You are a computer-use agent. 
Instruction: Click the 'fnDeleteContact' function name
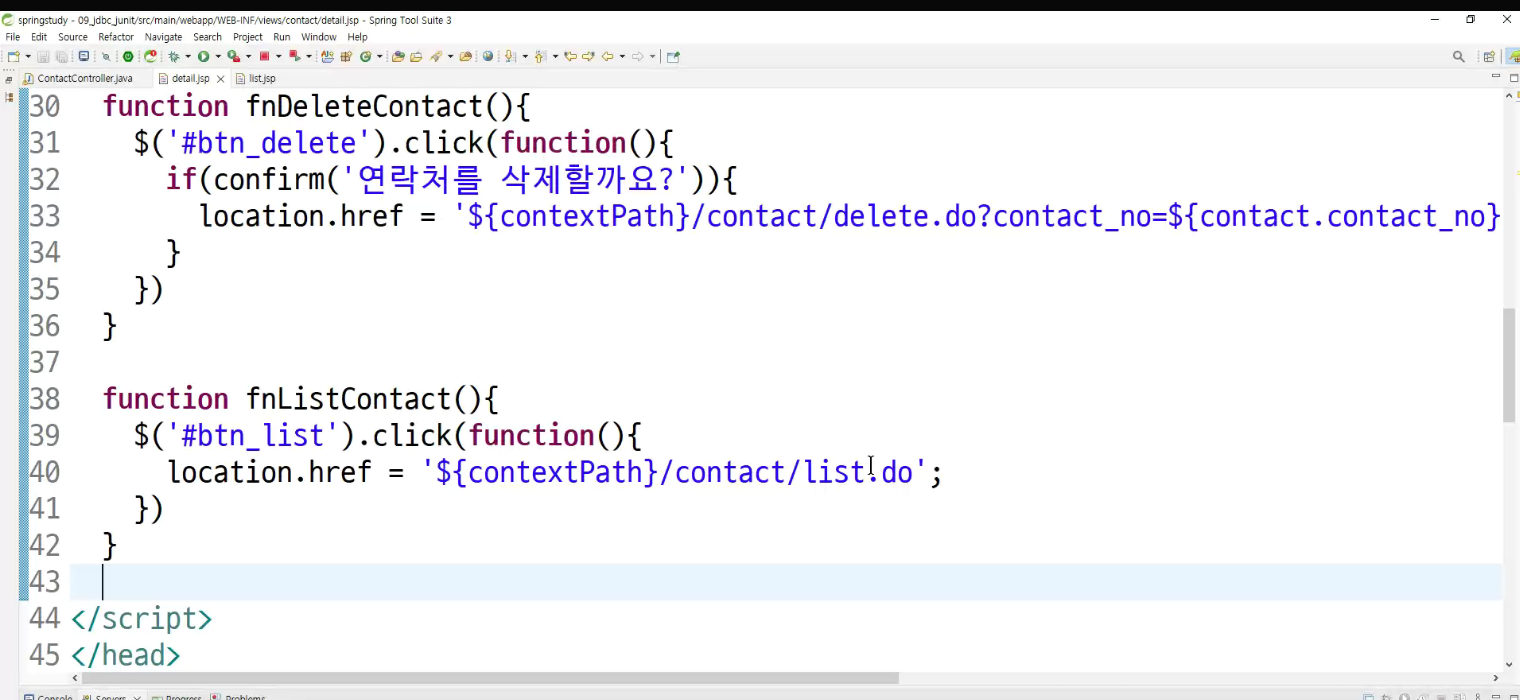[x=363, y=106]
